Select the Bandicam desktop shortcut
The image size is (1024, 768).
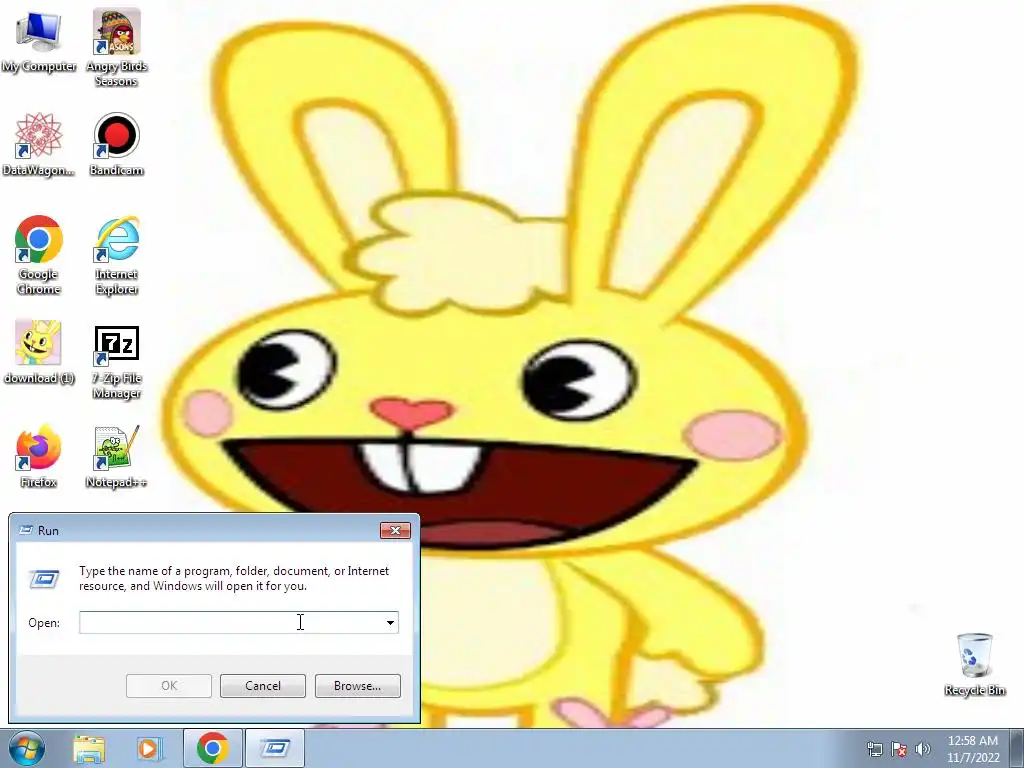116,144
